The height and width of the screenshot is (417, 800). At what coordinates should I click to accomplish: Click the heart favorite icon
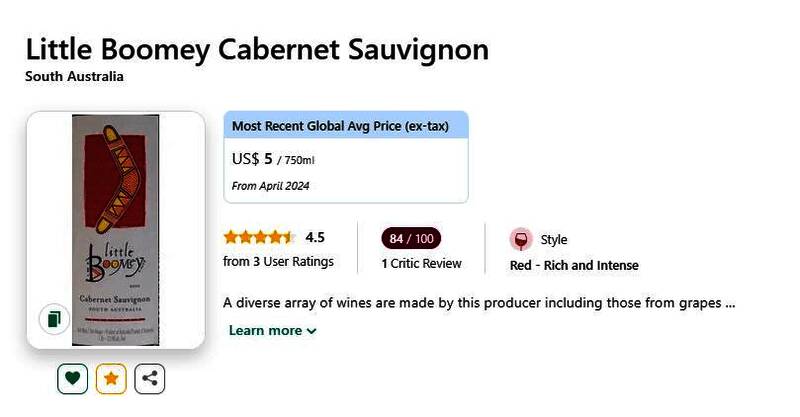click(72, 379)
